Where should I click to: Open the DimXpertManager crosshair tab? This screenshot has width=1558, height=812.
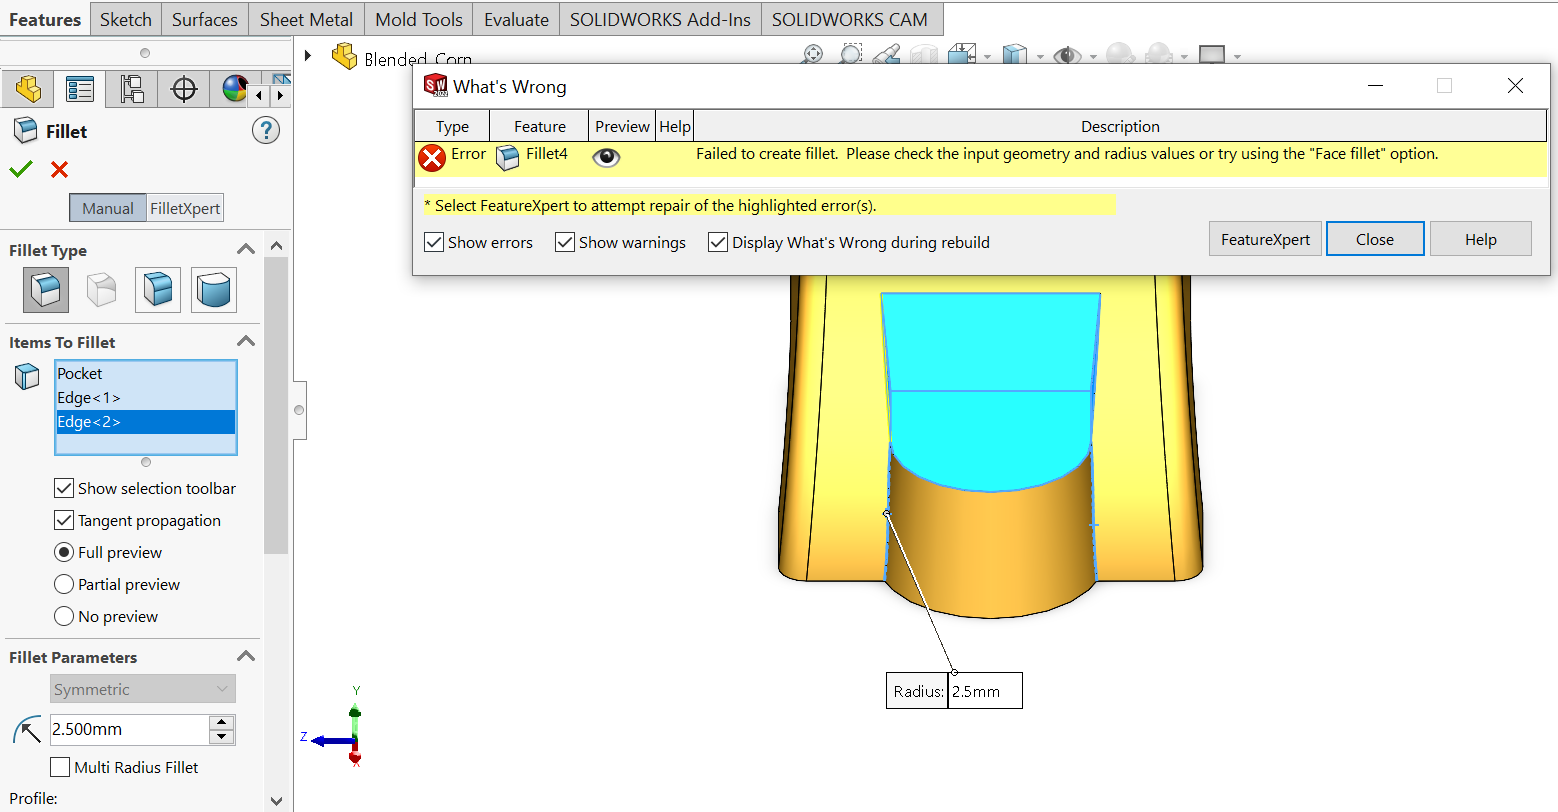tap(184, 89)
